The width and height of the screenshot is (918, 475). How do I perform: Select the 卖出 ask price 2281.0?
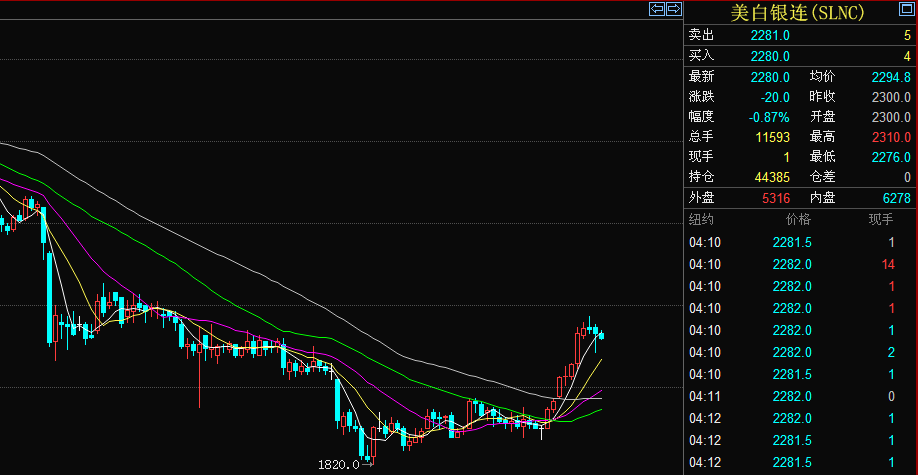coord(770,35)
